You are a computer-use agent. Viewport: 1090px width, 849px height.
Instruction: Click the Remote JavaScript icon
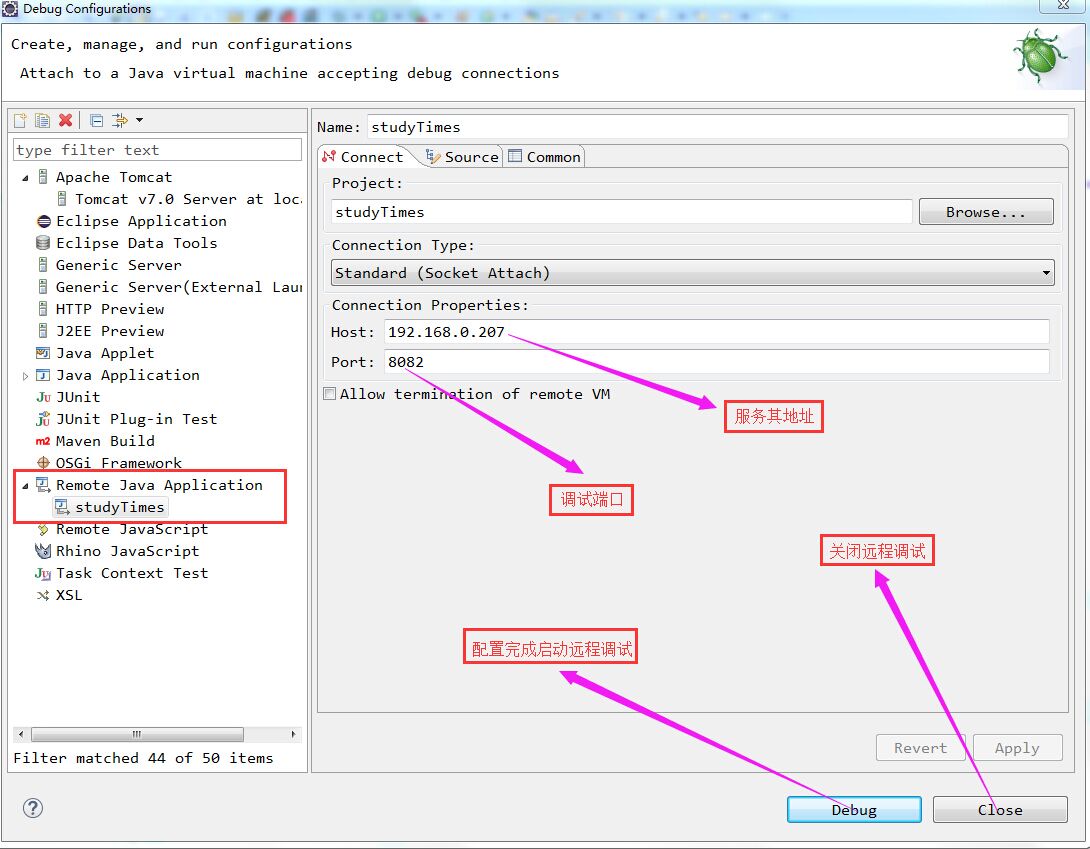[43, 529]
